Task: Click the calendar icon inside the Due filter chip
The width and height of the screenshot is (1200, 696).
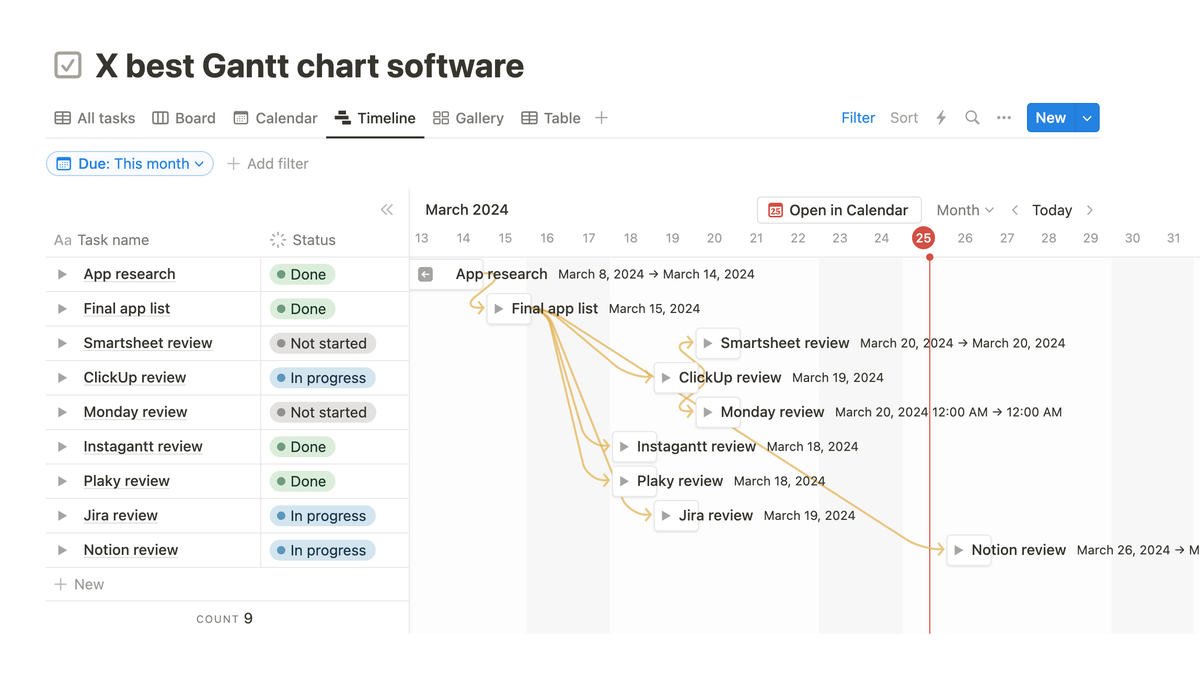Action: point(62,163)
